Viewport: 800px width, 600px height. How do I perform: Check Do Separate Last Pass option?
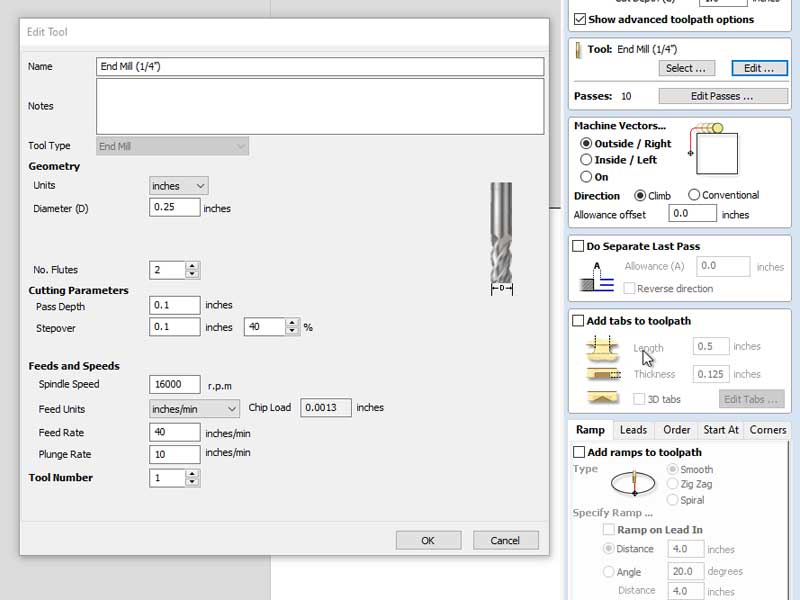pos(579,246)
